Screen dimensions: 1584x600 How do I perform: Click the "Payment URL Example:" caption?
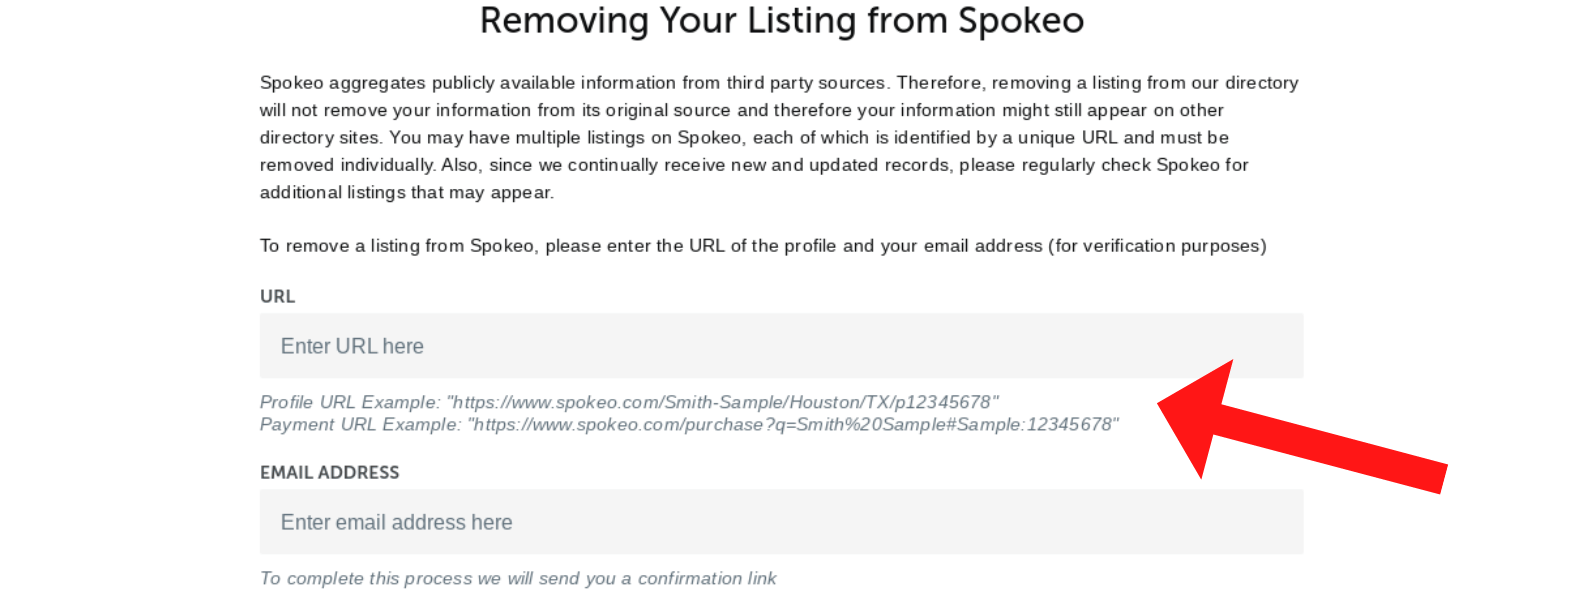359,425
